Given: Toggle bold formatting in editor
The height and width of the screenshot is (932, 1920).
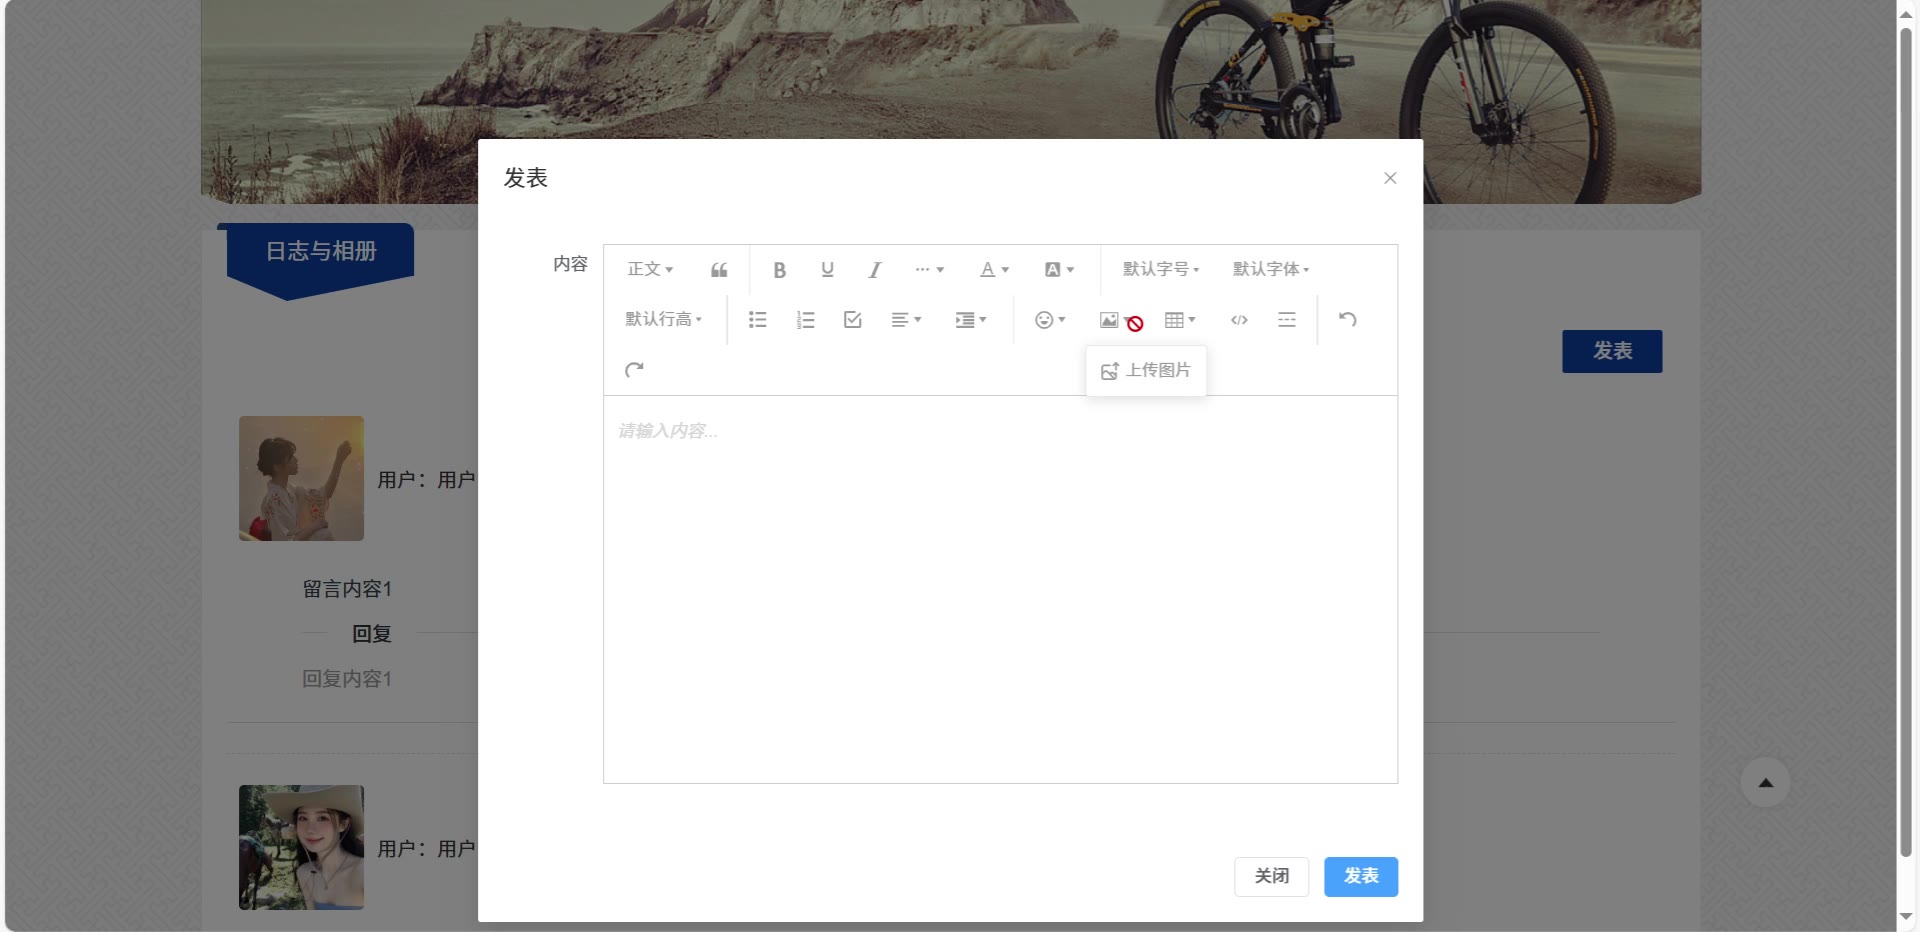Looking at the screenshot, I should (779, 270).
